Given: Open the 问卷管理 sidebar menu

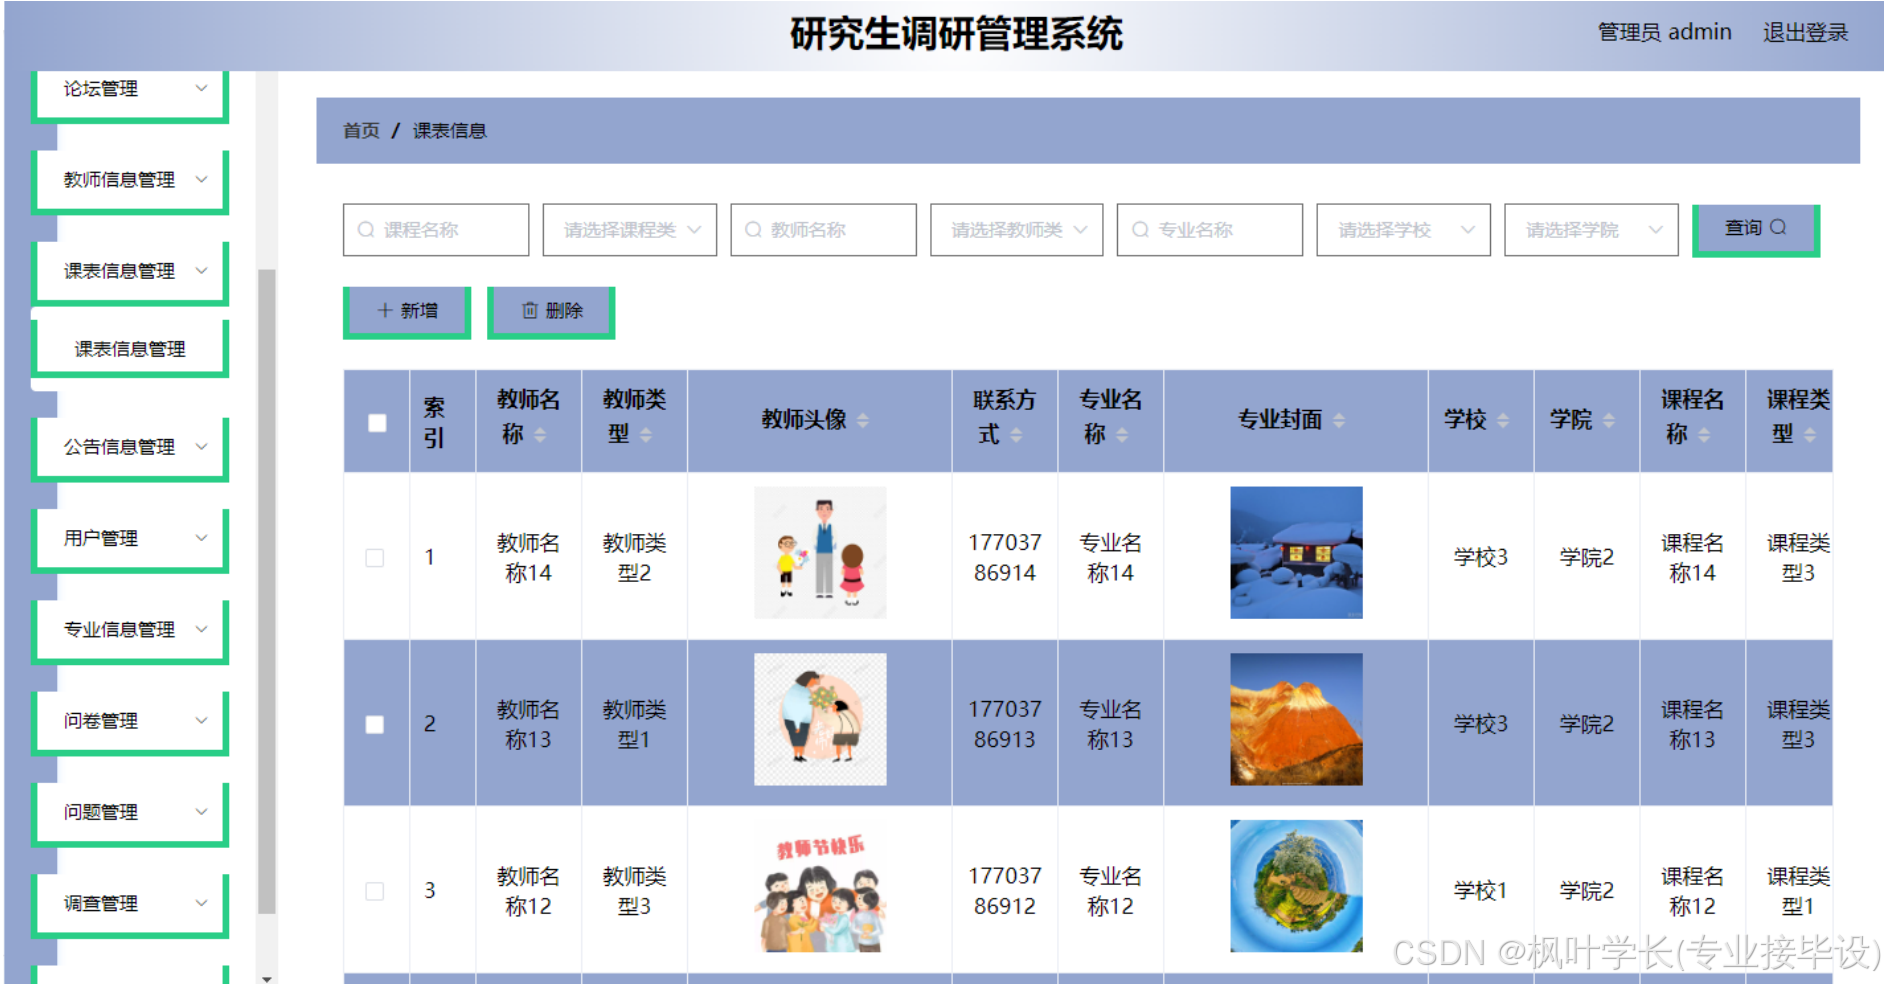Looking at the screenshot, I should click(x=131, y=722).
